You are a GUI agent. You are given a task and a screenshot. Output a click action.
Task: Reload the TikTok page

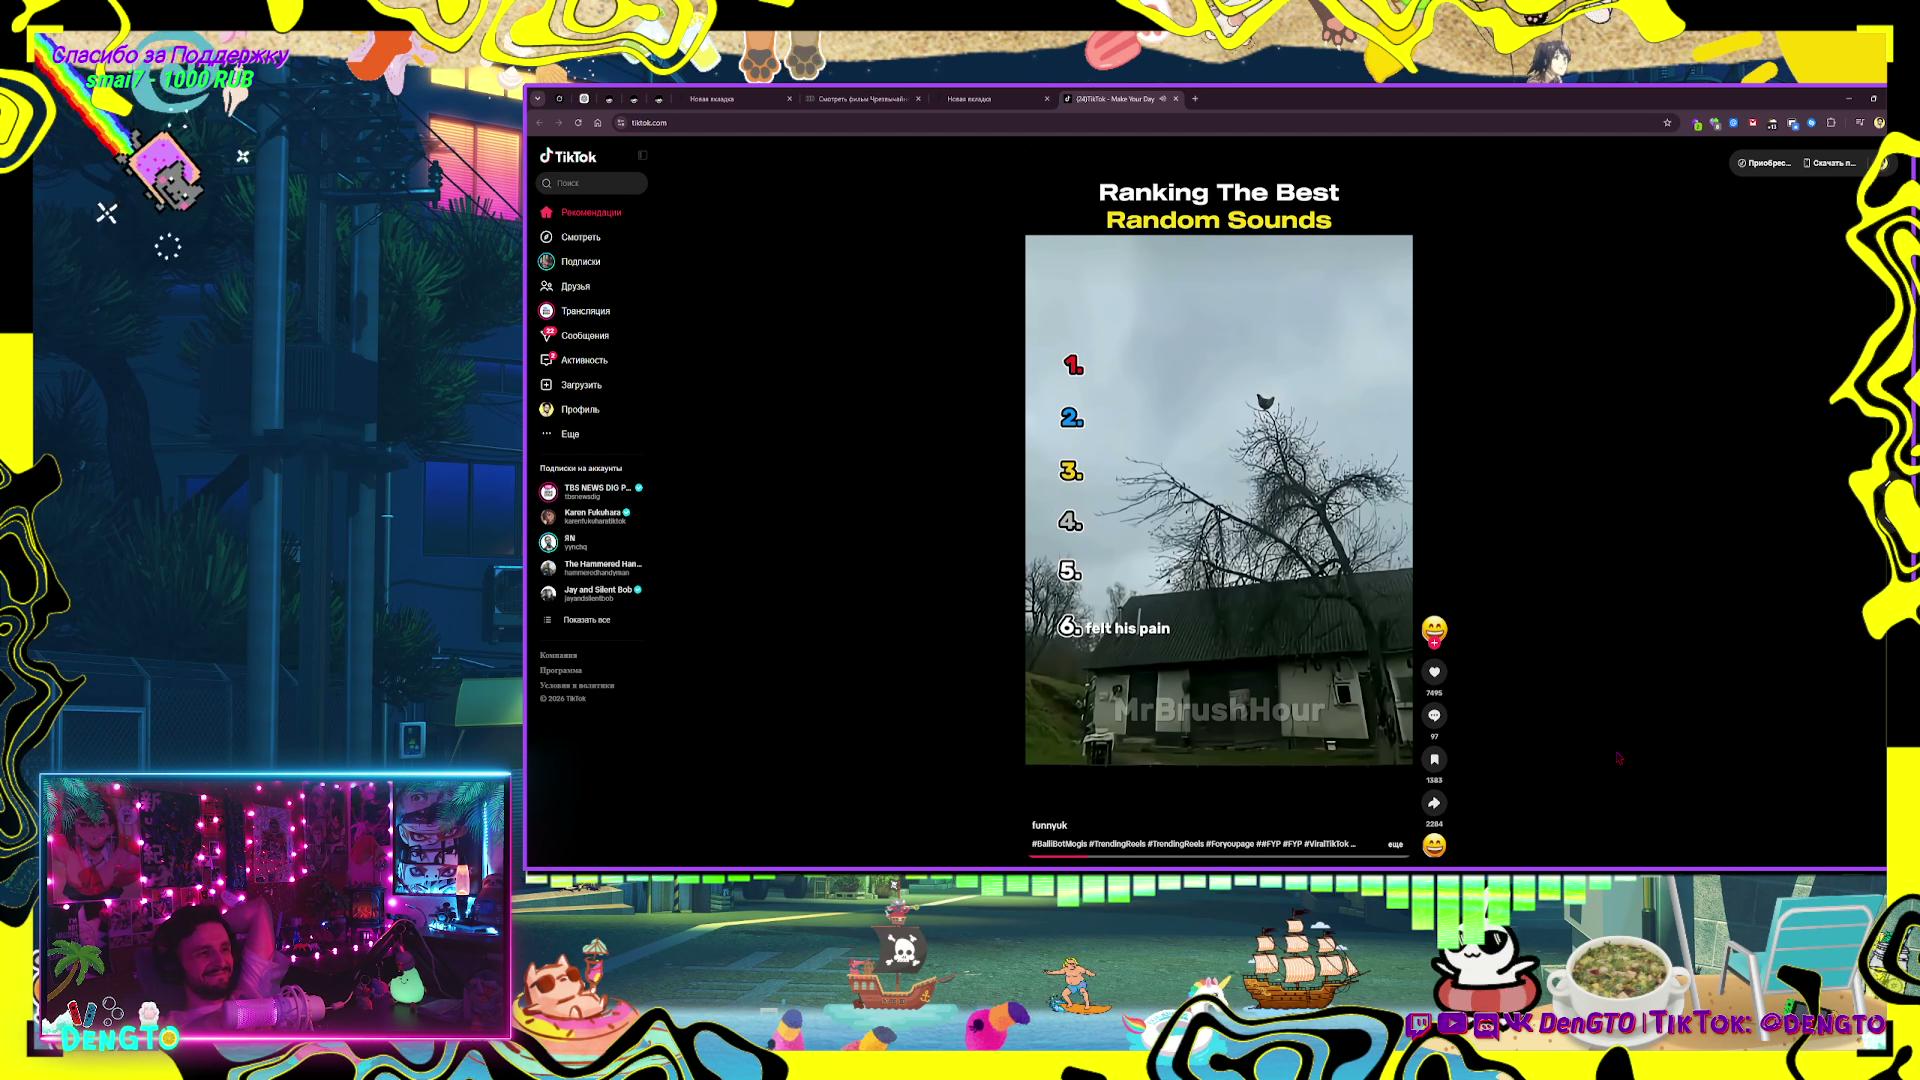pyautogui.click(x=578, y=123)
